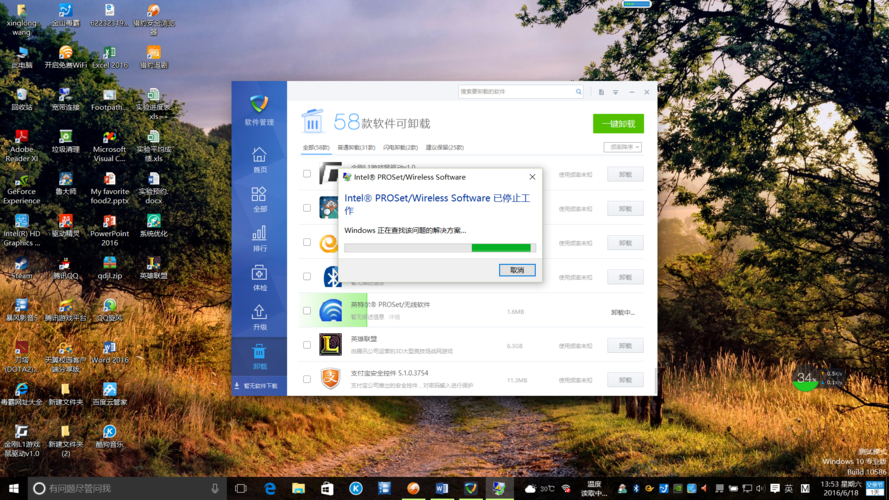Click the search magnifier icon
889x500 pixels.
pyautogui.click(x=578, y=91)
